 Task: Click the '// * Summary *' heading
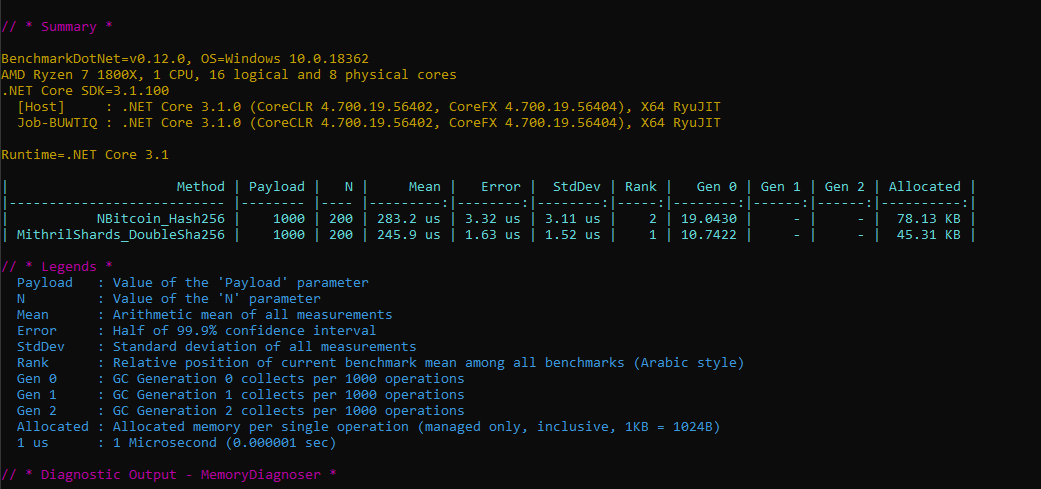pos(57,27)
